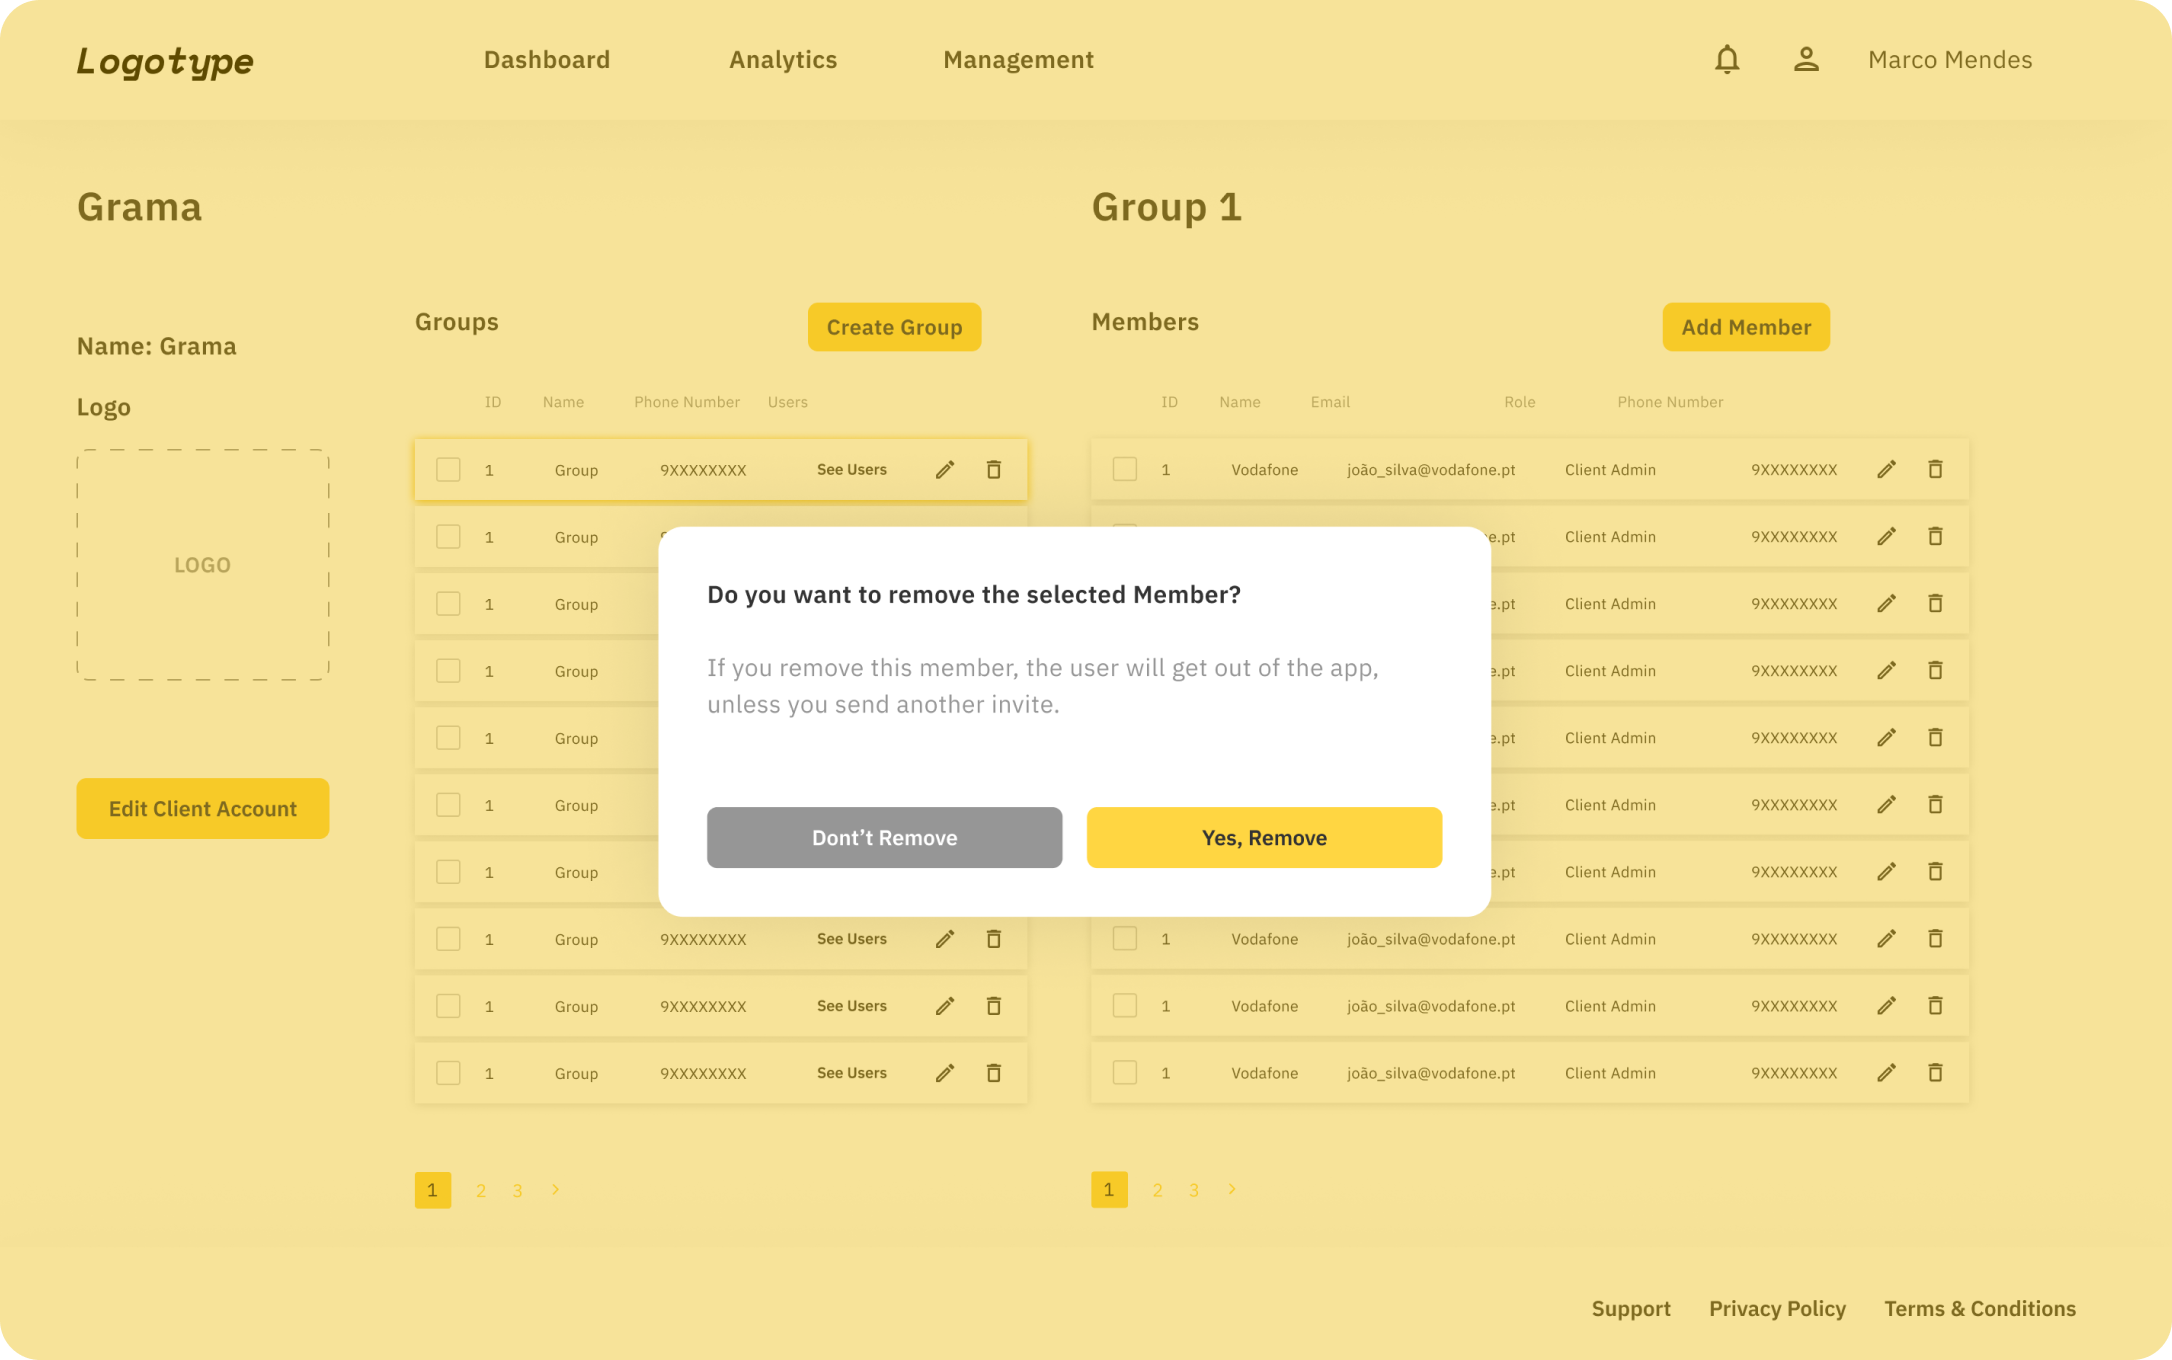Click the delete icon on Group row 1
2172x1360 pixels.
point(993,468)
